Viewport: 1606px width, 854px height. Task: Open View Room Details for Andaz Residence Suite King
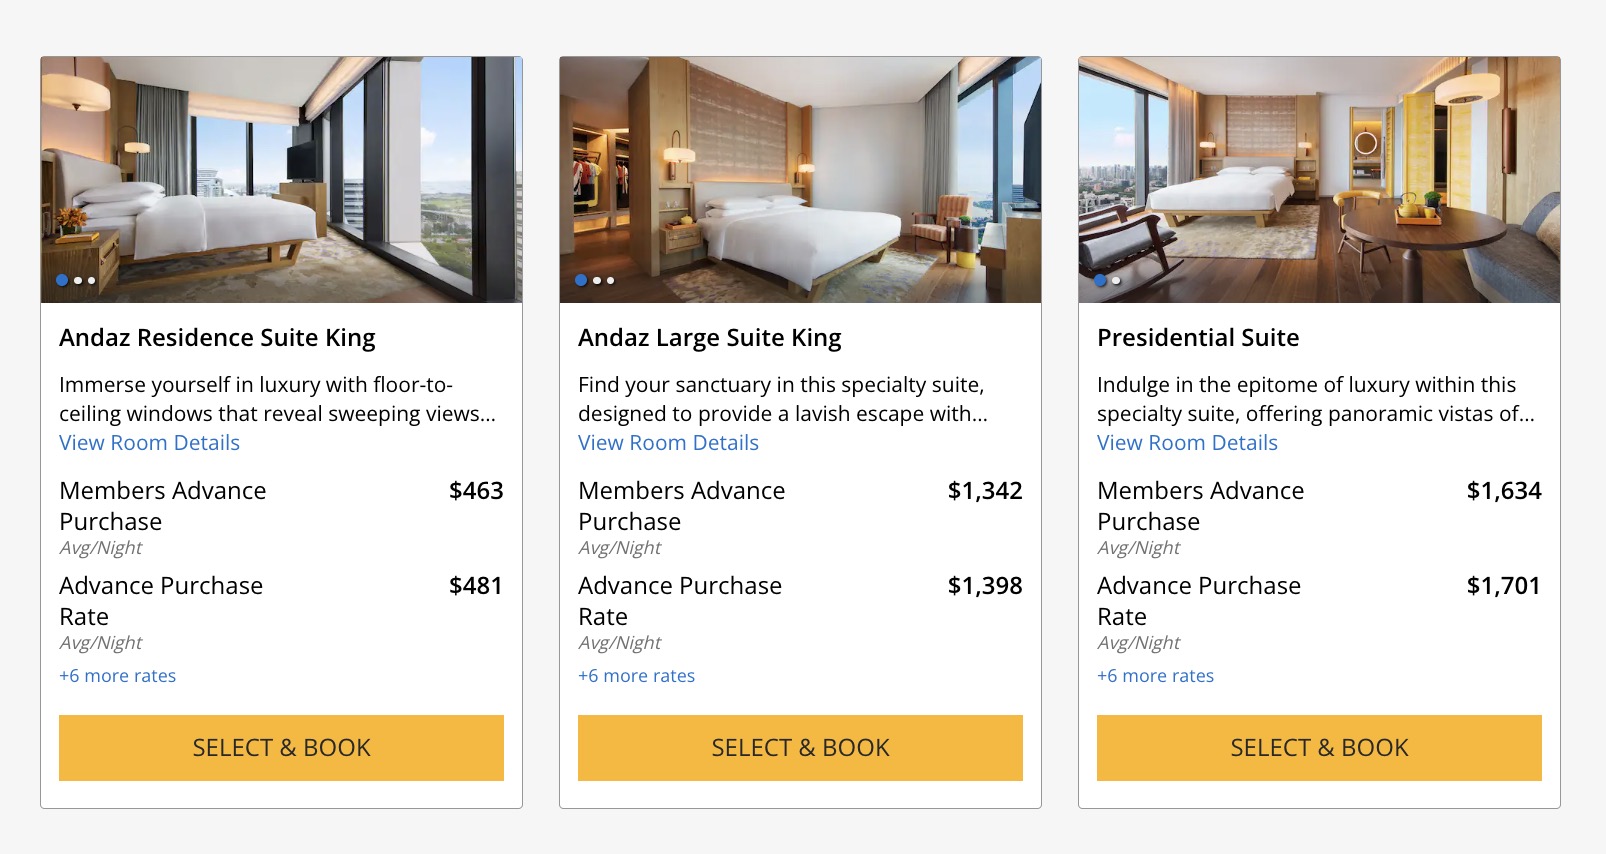[149, 442]
